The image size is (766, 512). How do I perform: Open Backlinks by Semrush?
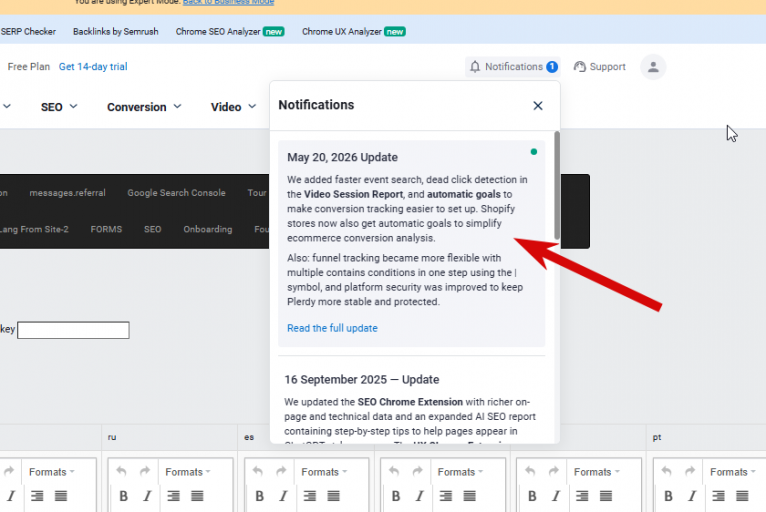point(116,32)
